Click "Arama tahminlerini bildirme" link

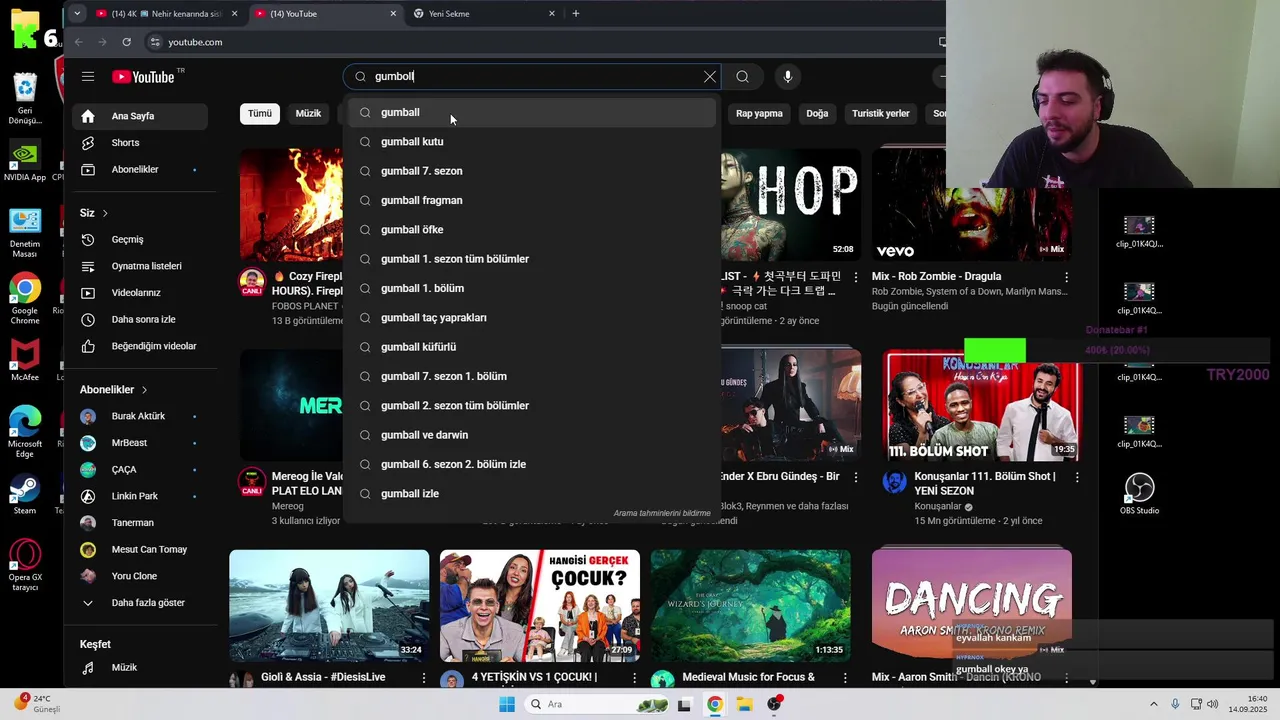[x=662, y=513]
